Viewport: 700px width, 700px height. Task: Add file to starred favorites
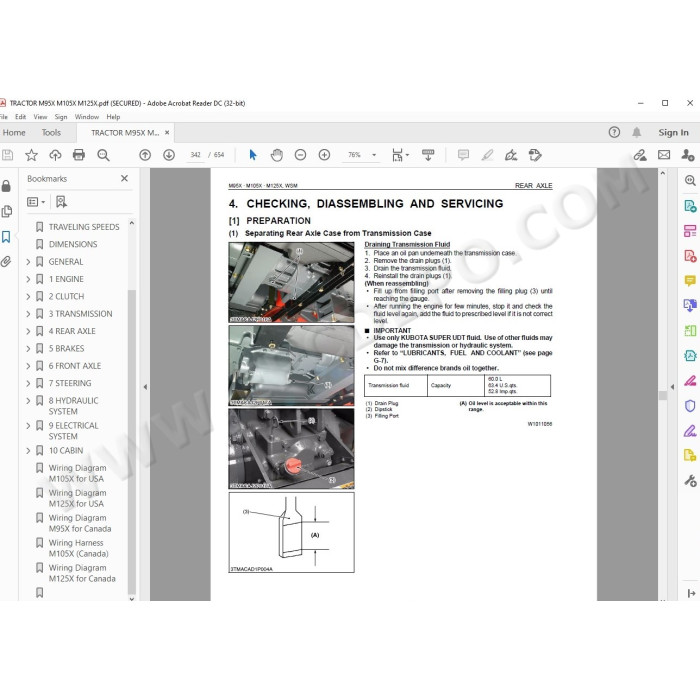coord(31,155)
